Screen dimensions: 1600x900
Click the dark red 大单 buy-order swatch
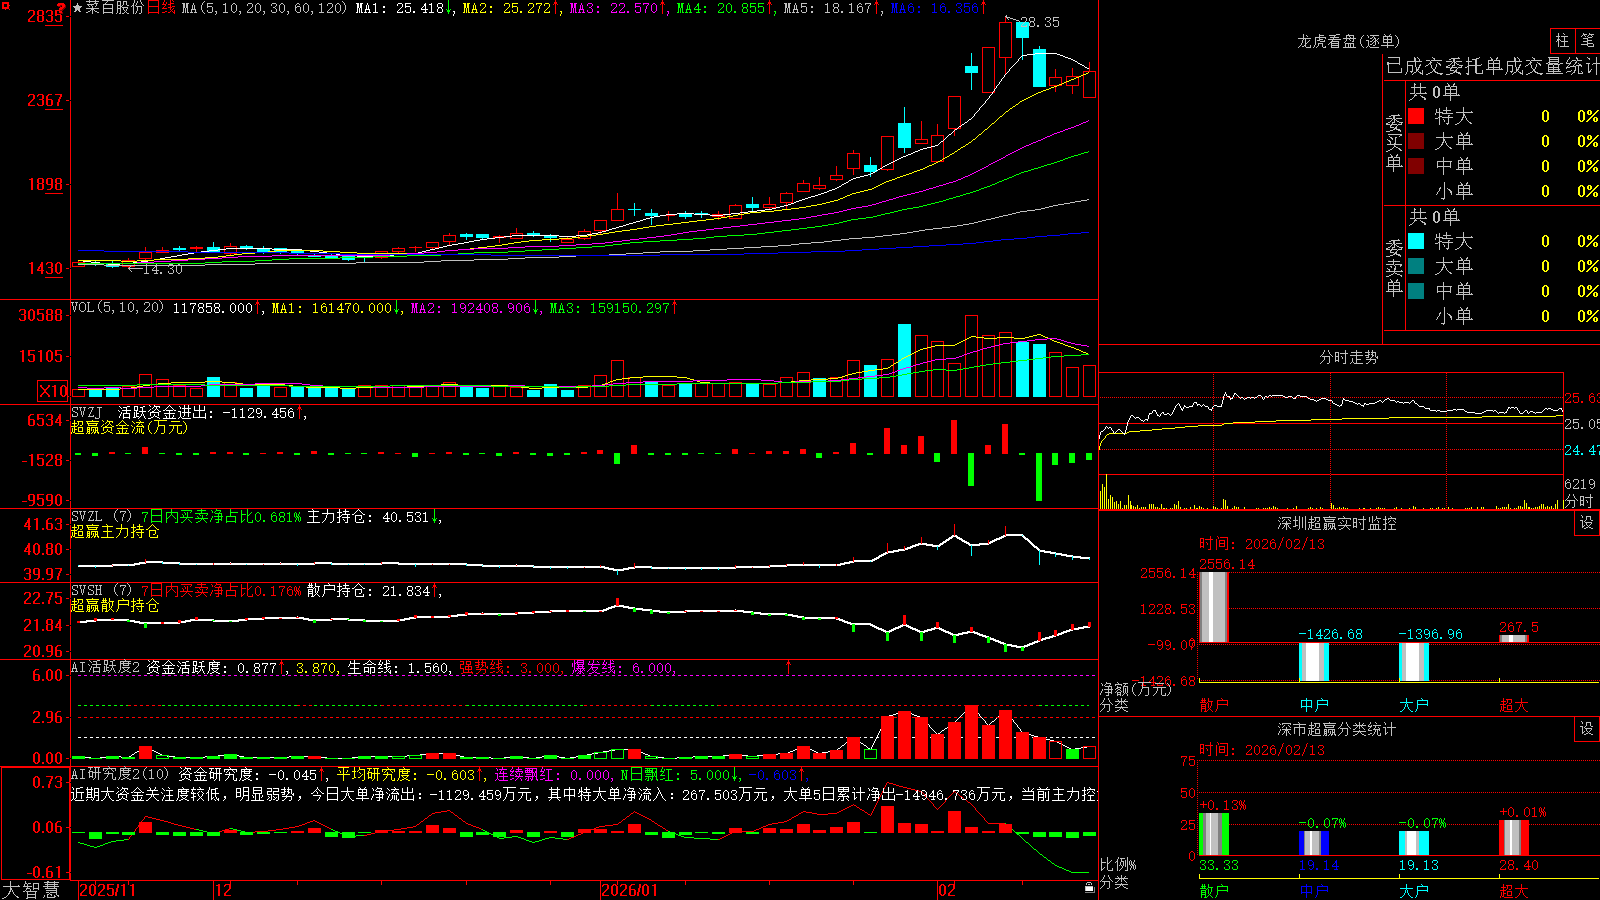tap(1416, 141)
